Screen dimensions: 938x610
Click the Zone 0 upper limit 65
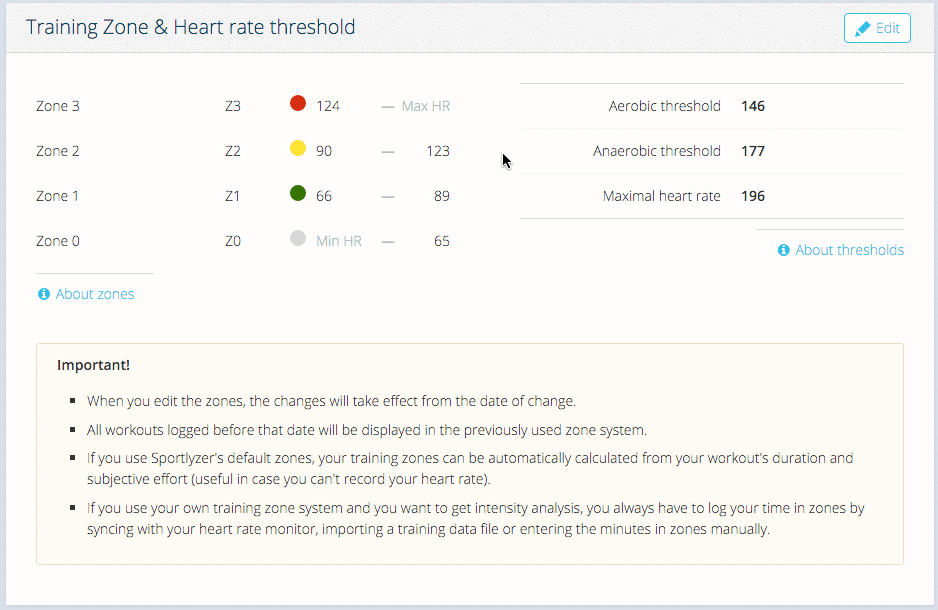(441, 240)
